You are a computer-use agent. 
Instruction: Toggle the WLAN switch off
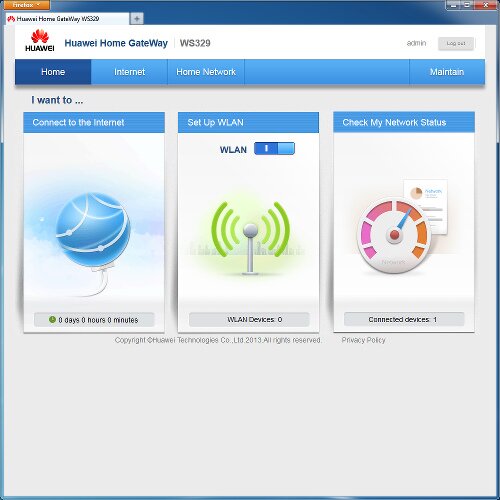[274, 149]
